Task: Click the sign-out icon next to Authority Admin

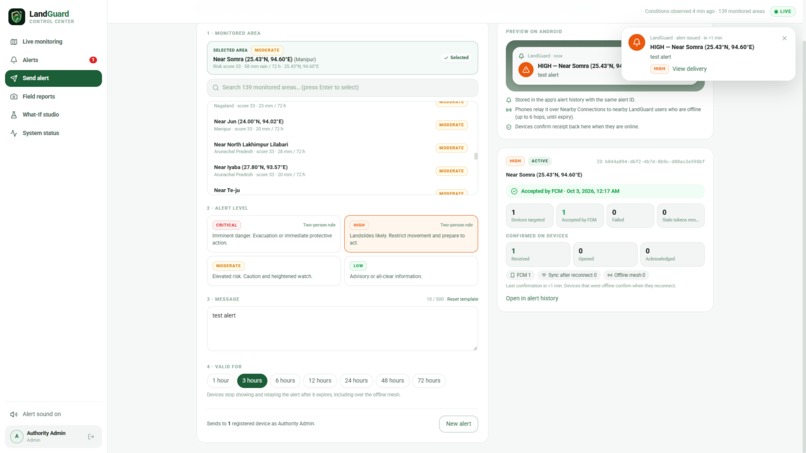Action: coord(91,437)
